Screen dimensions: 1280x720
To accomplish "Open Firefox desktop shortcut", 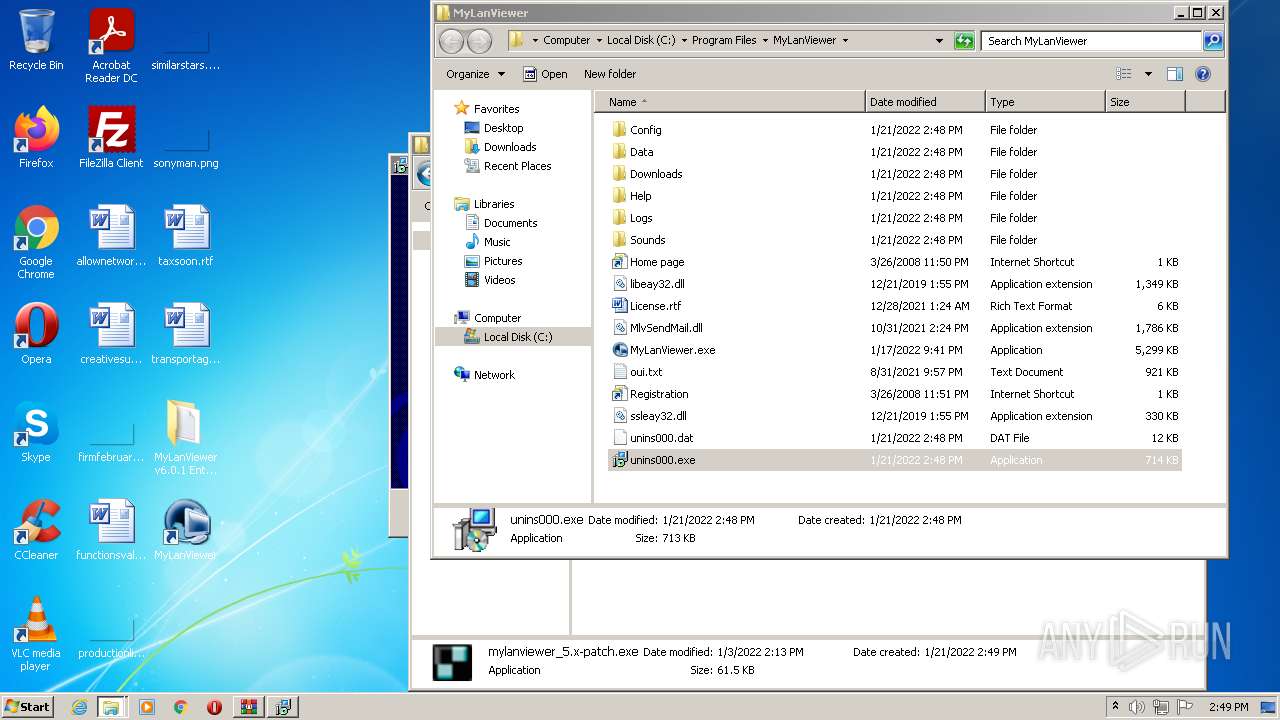I will tap(36, 138).
